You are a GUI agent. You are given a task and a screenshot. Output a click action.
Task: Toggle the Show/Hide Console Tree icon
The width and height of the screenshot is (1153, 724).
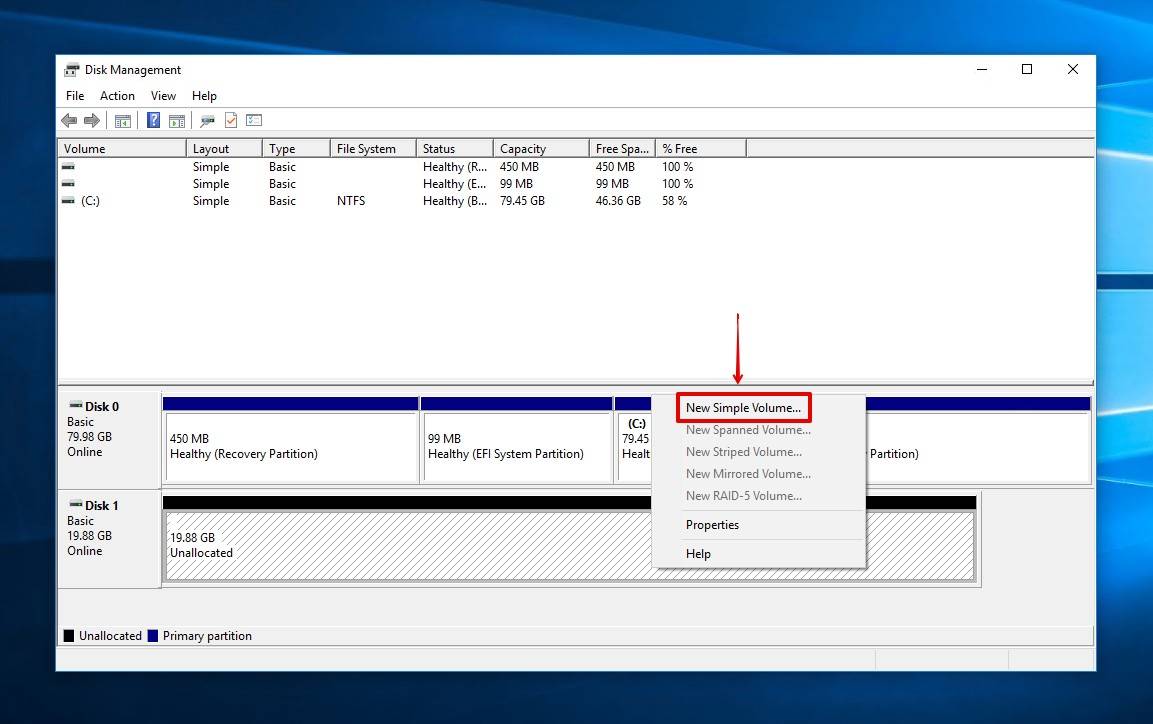click(123, 121)
